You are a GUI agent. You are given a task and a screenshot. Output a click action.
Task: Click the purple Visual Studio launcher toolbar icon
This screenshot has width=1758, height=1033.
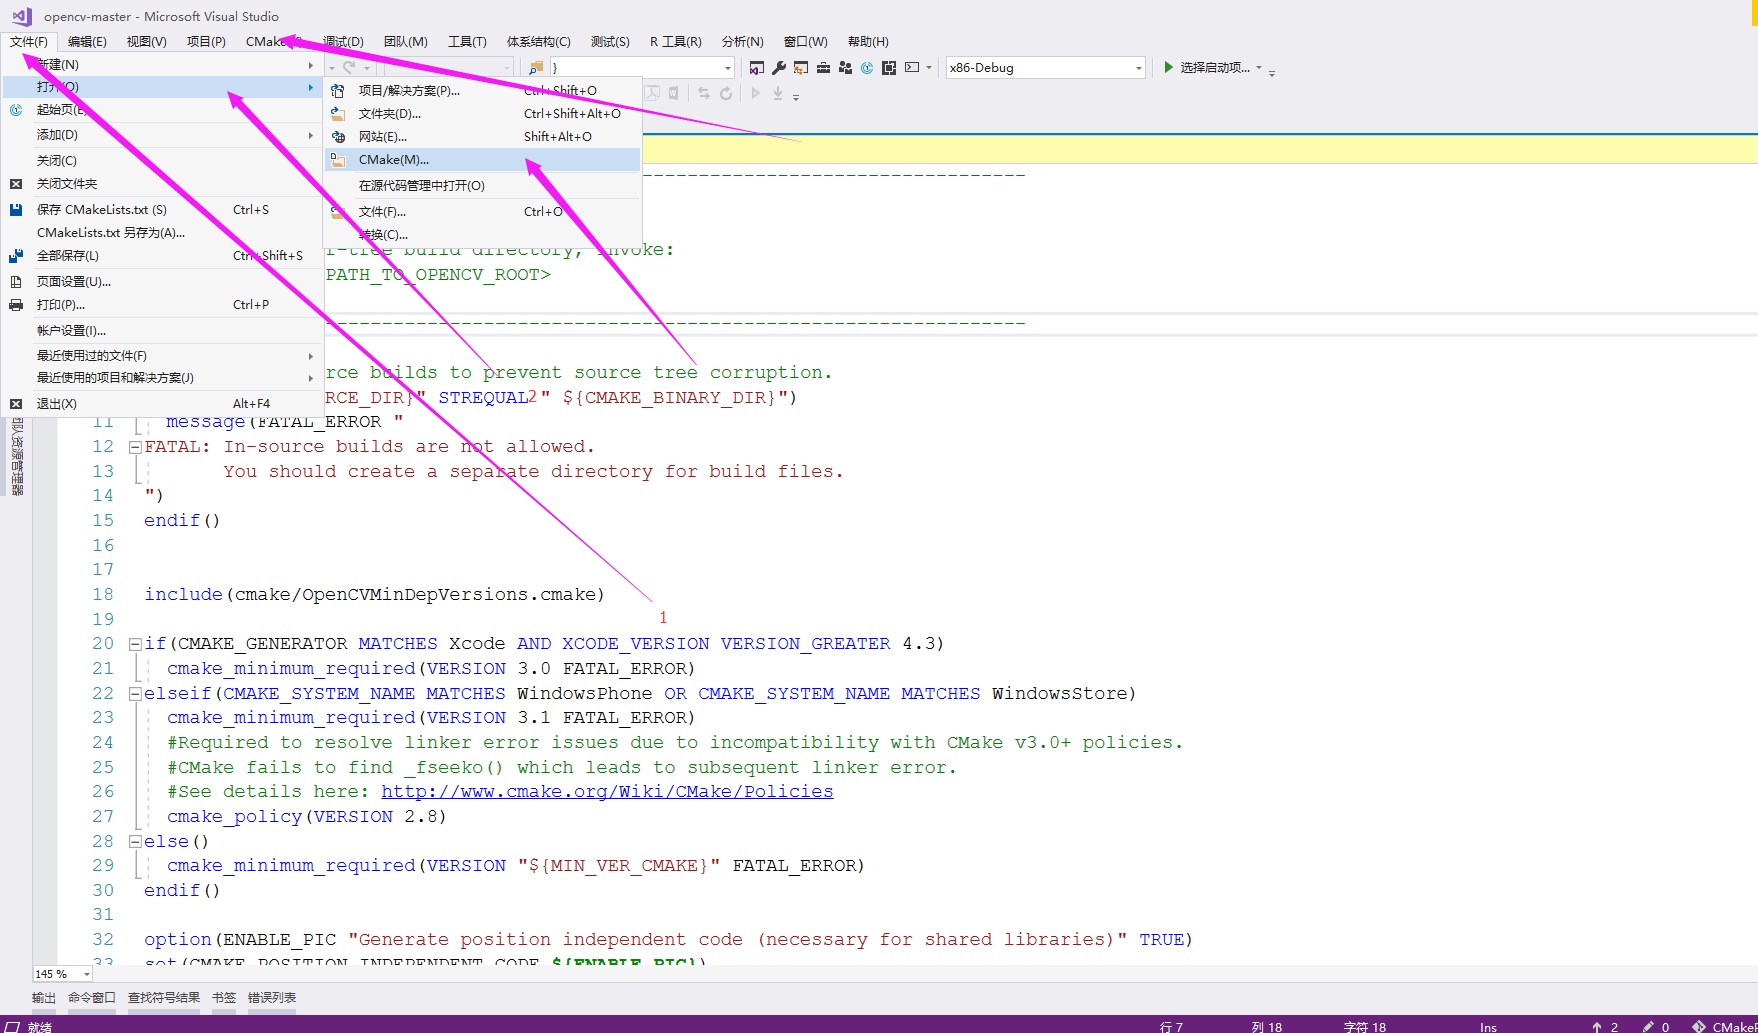coord(757,67)
